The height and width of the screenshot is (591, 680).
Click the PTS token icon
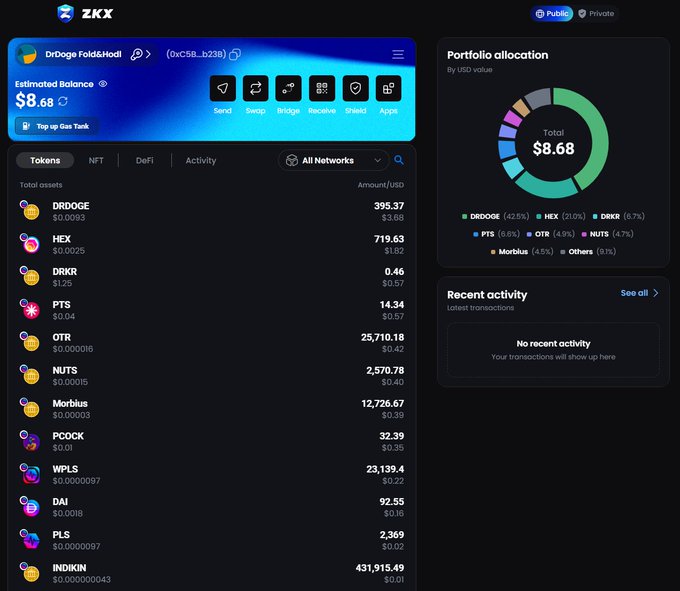click(x=30, y=310)
